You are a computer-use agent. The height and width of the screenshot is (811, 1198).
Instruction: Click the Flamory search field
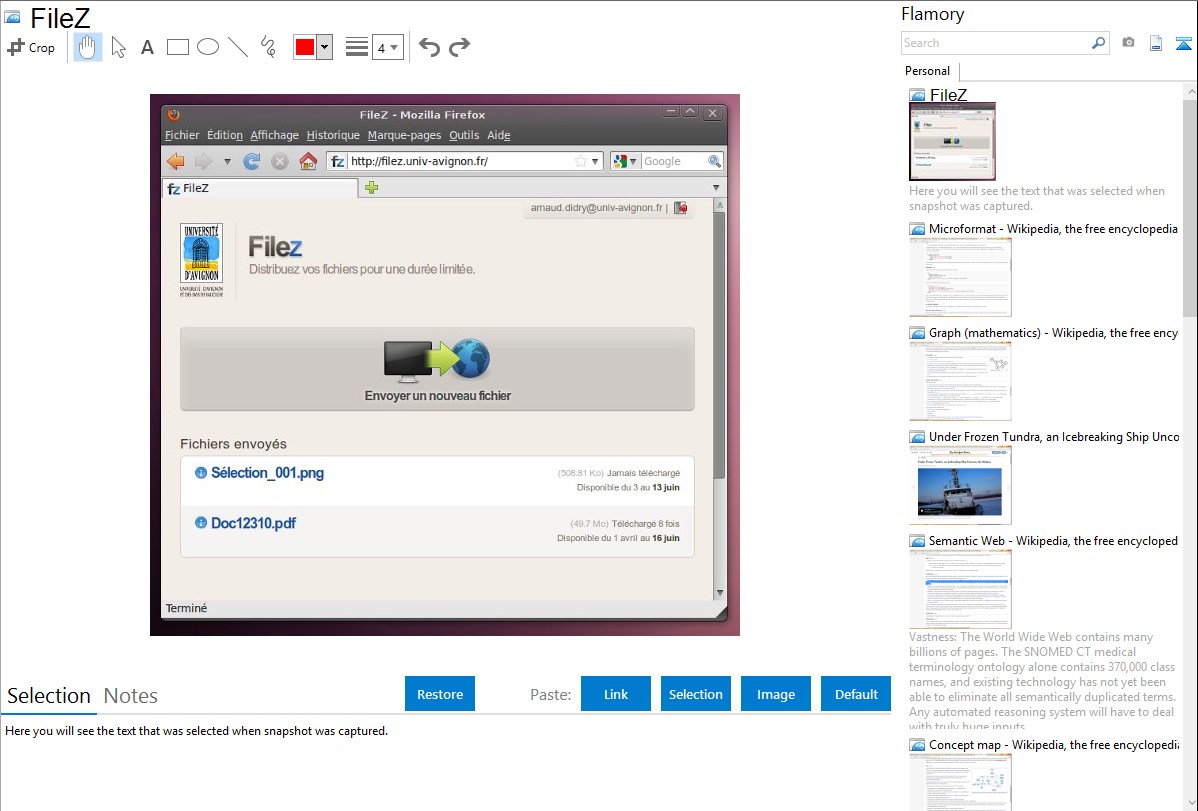995,43
